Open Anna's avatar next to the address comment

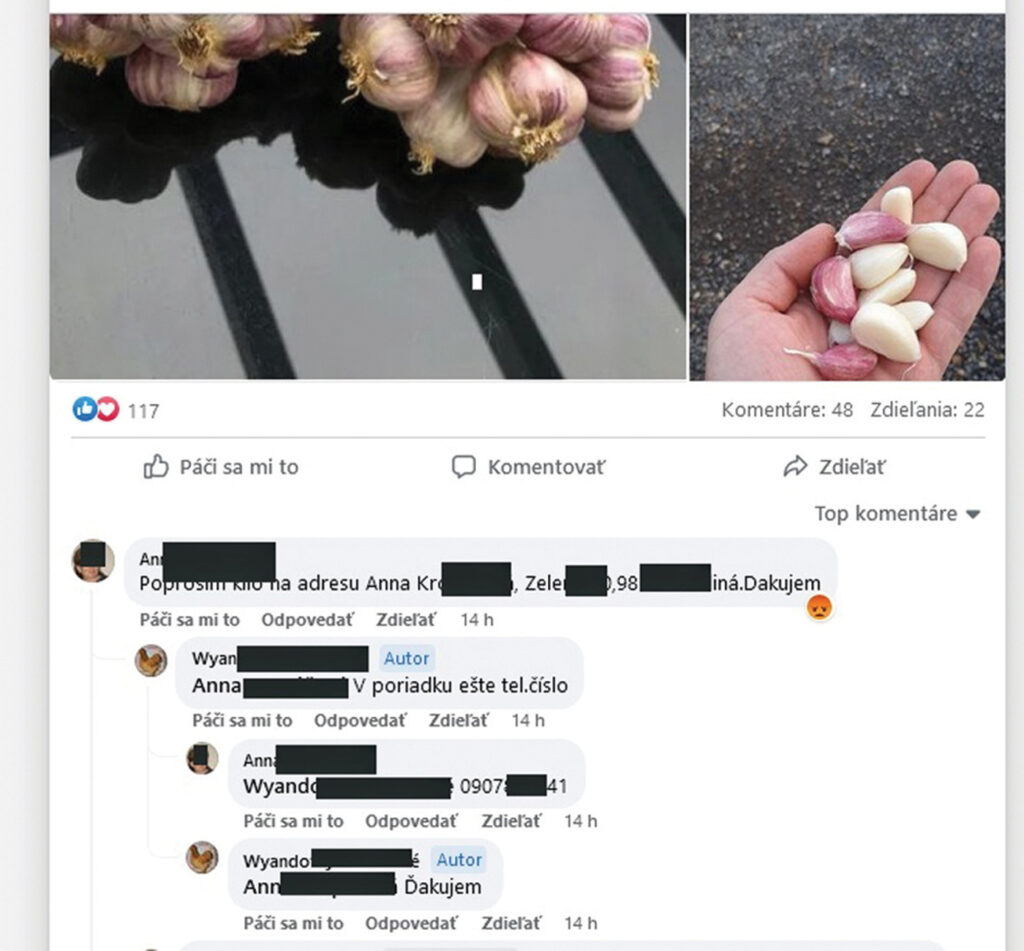click(x=93, y=560)
